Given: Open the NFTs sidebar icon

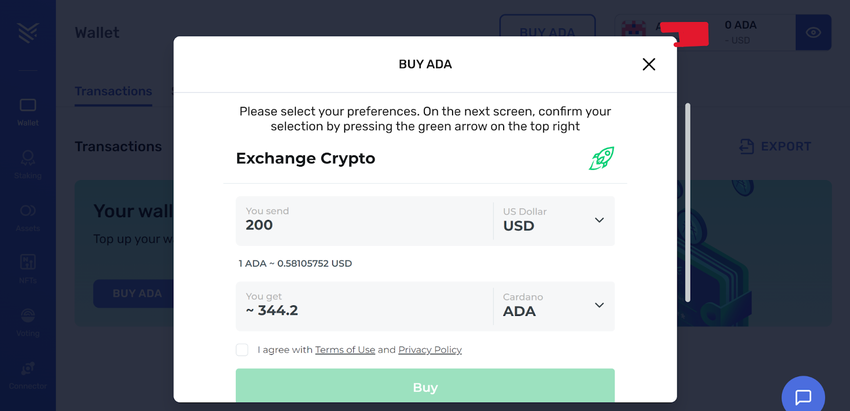Looking at the screenshot, I should (x=28, y=267).
